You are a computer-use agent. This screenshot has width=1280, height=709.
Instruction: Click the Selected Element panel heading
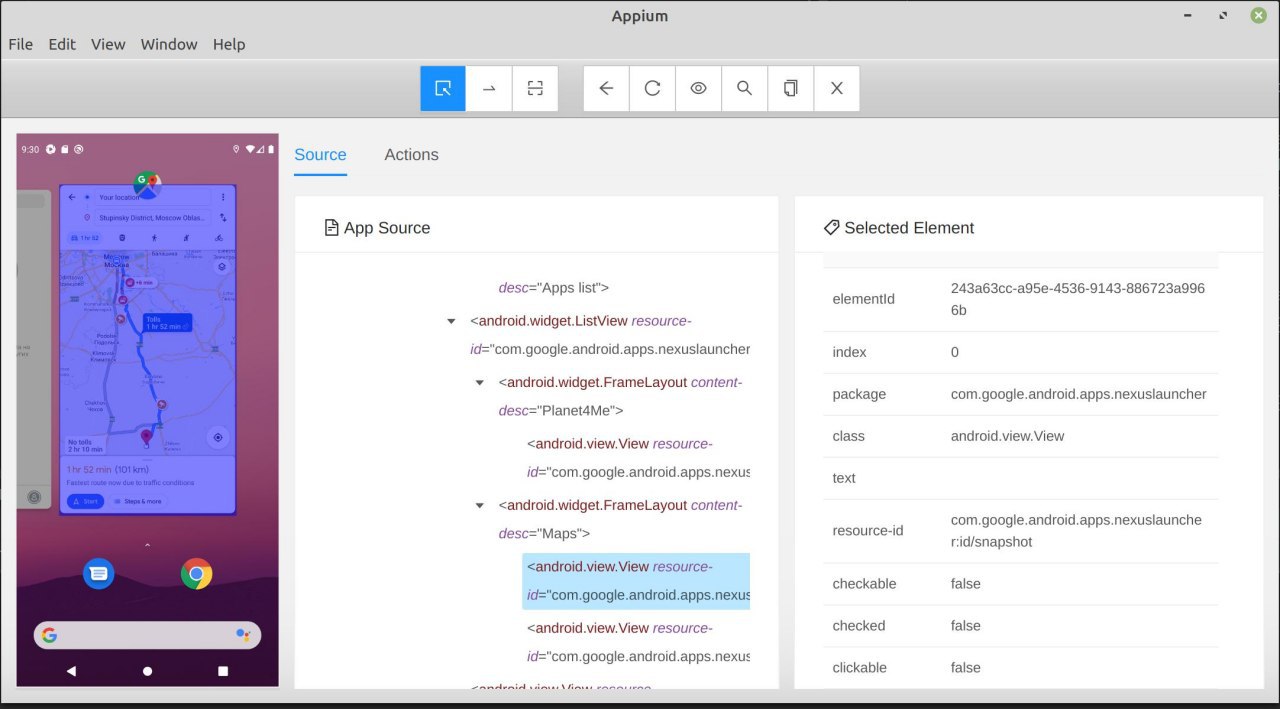[898, 228]
